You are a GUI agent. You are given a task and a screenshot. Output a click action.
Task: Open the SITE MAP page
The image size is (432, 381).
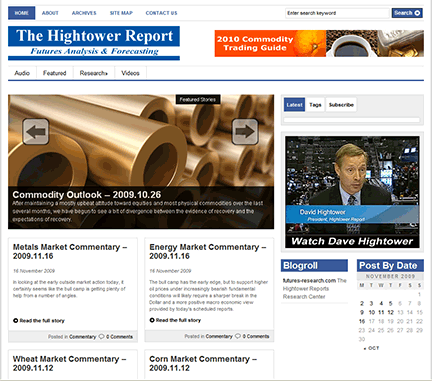tap(121, 13)
